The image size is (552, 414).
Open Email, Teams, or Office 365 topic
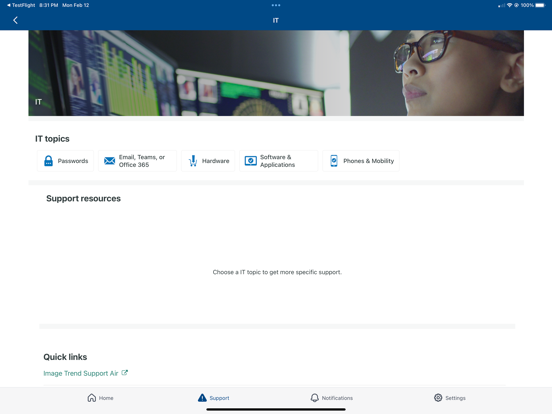[137, 161]
